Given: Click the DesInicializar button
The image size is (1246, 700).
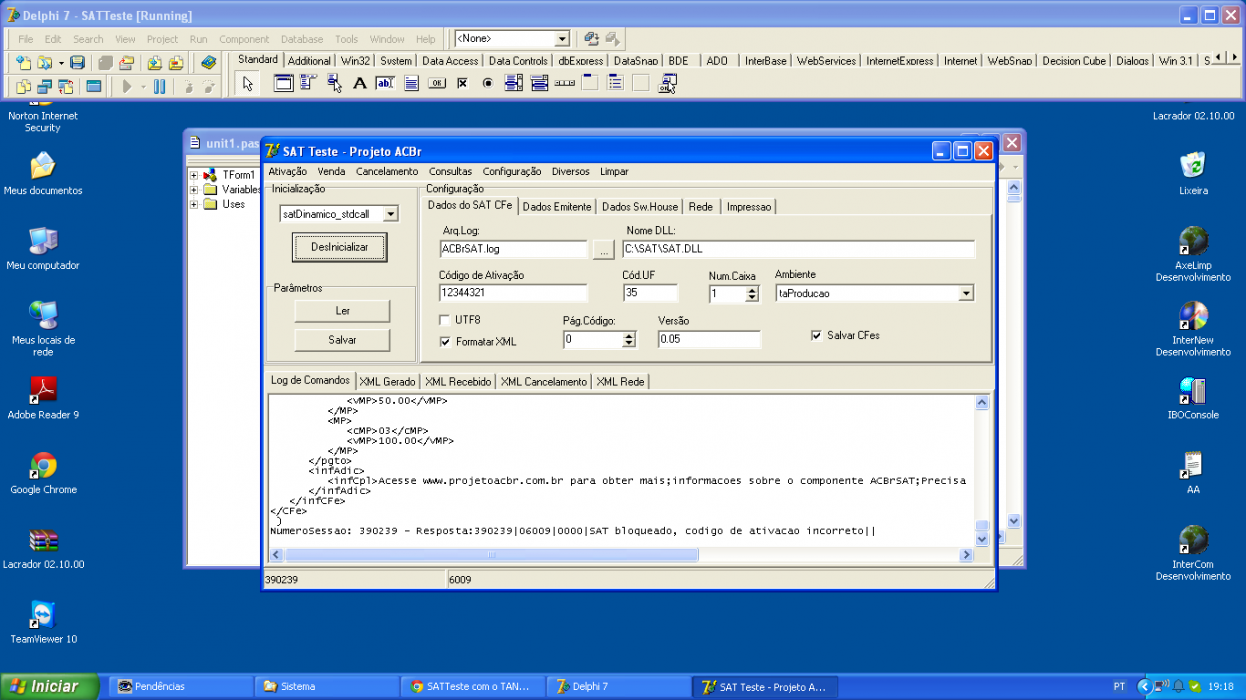Looking at the screenshot, I should click(x=340, y=247).
